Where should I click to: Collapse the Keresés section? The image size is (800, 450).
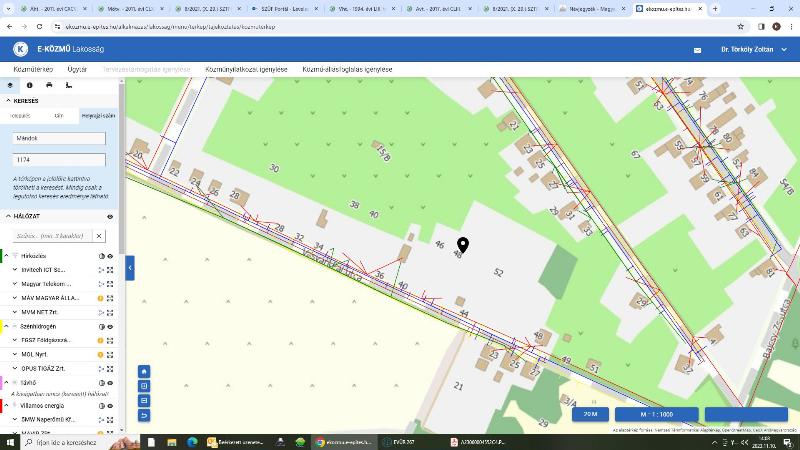click(8, 101)
